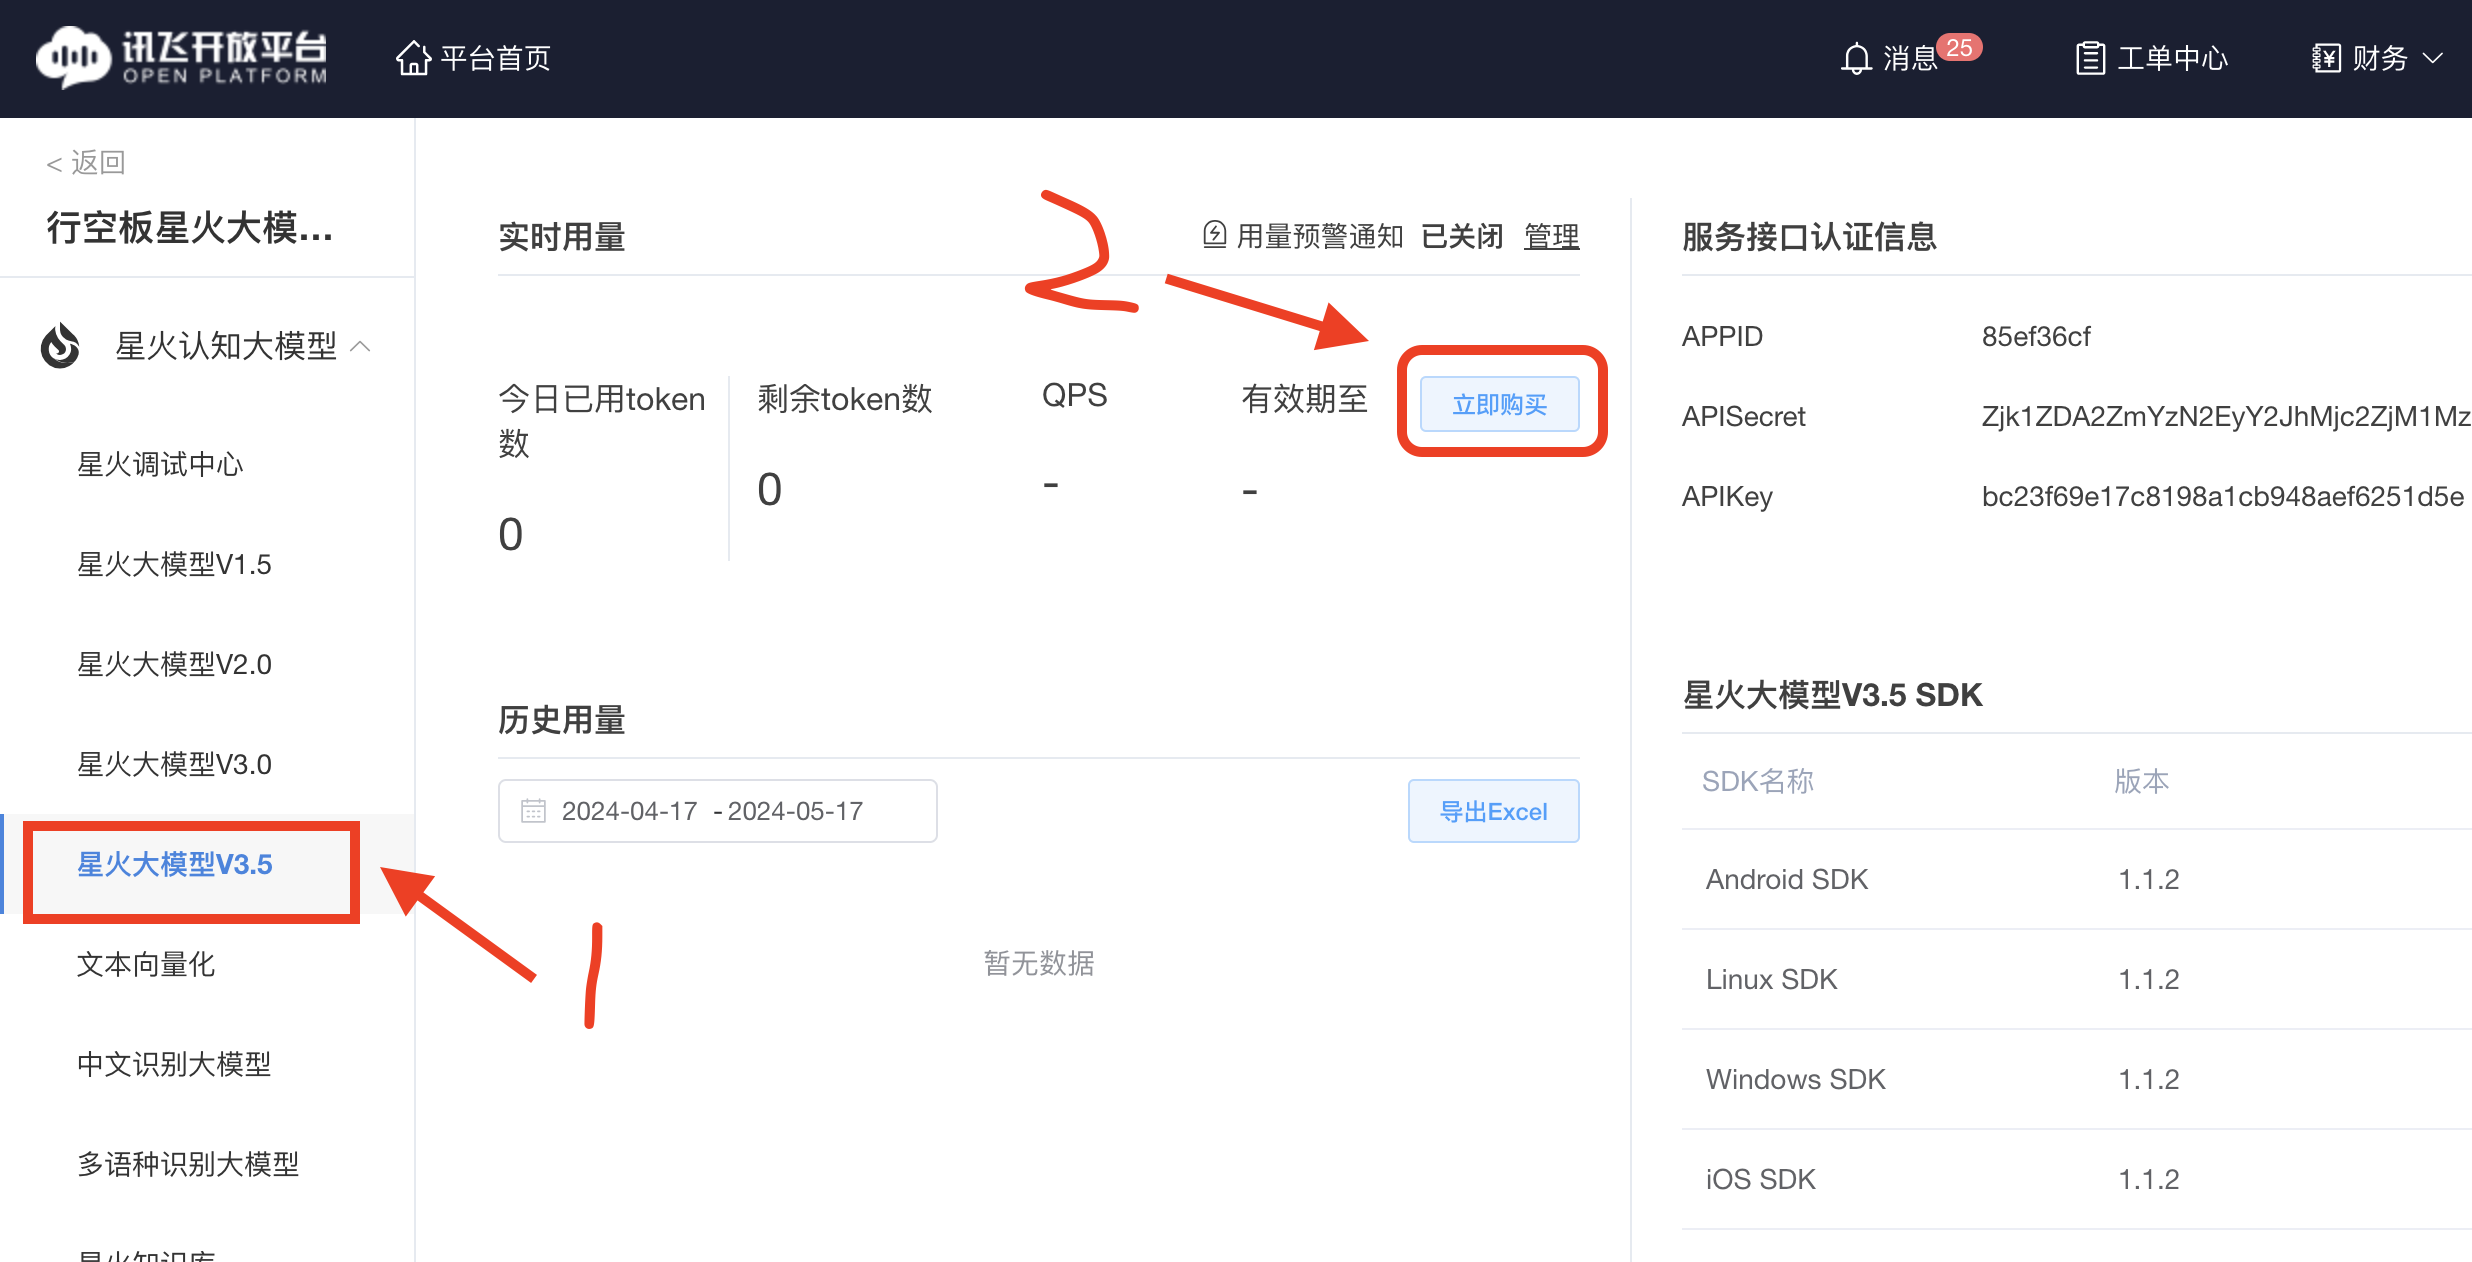Open 多语种识别大模型 in the sidebar
The width and height of the screenshot is (2472, 1262).
pyautogui.click(x=188, y=1164)
